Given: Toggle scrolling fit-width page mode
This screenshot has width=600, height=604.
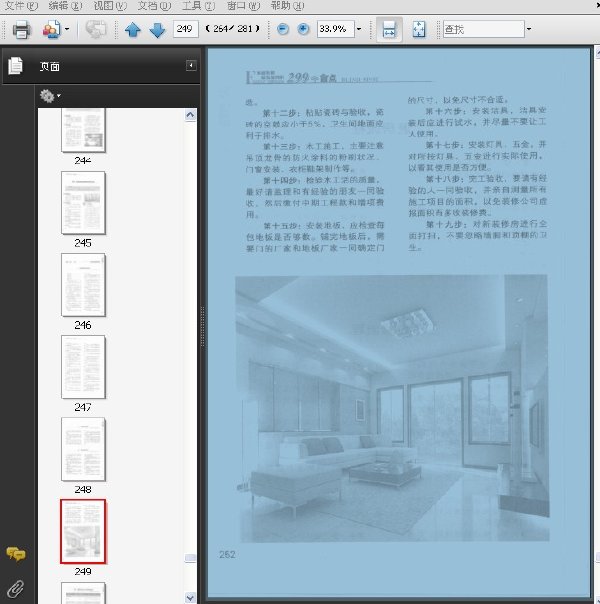Looking at the screenshot, I should click(x=389, y=29).
